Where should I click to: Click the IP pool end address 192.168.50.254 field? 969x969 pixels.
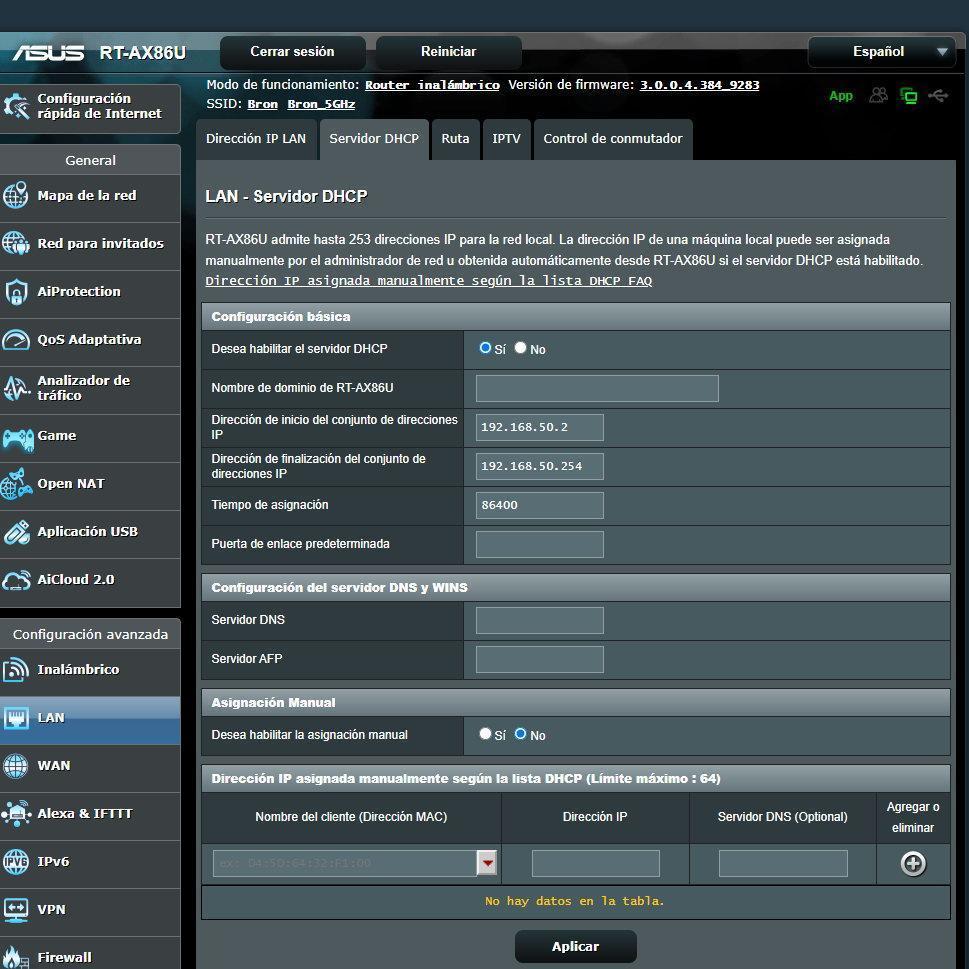point(540,466)
